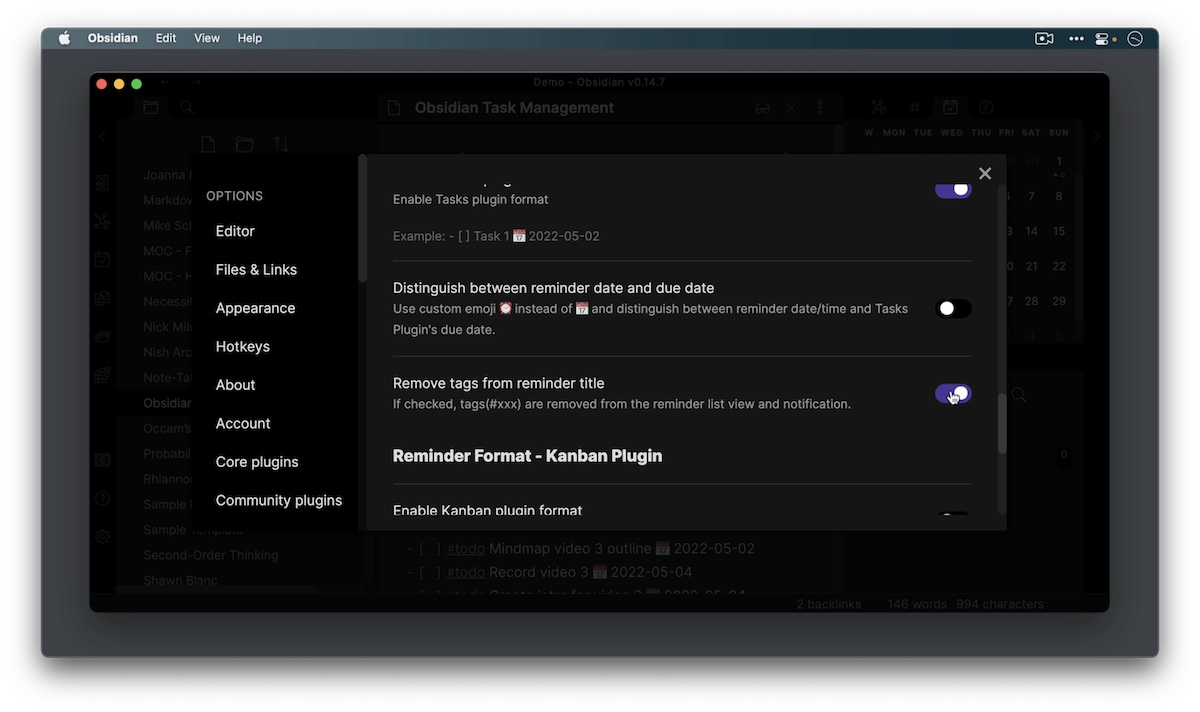Turn off Remove tags from reminder title
The image size is (1200, 712).
[x=953, y=394]
